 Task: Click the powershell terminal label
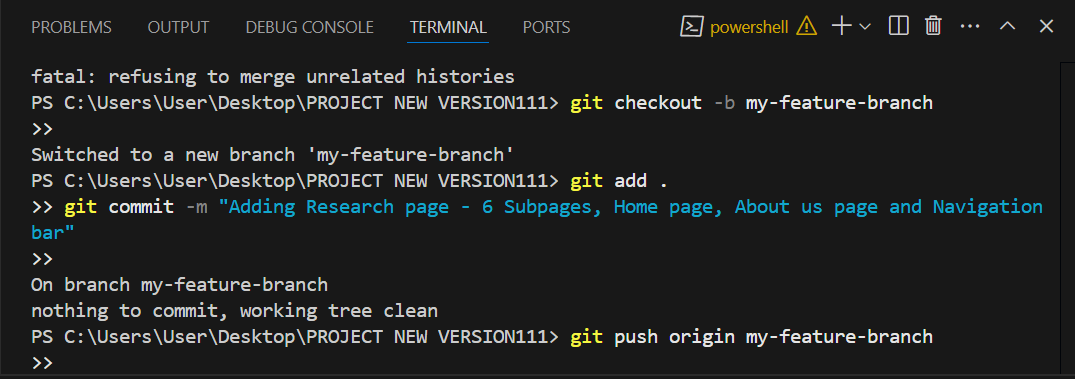click(x=749, y=27)
